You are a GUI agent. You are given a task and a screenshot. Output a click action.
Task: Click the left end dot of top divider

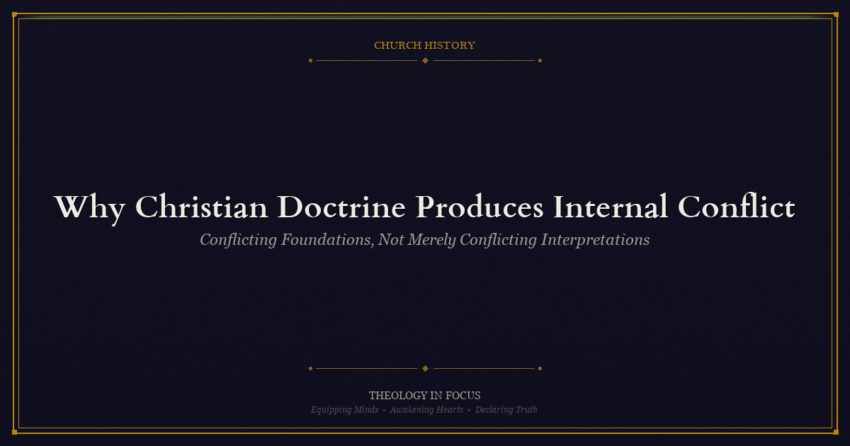click(310, 60)
